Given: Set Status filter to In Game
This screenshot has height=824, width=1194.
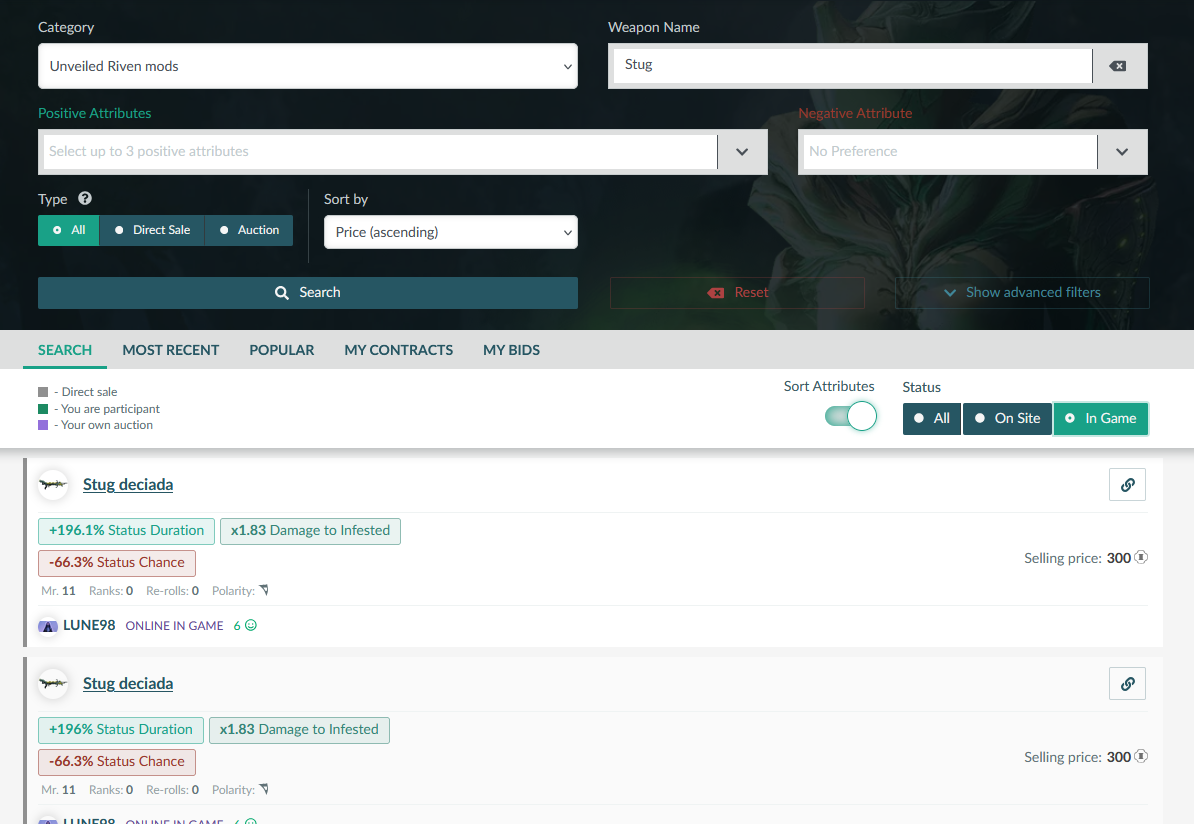Looking at the screenshot, I should 1101,419.
